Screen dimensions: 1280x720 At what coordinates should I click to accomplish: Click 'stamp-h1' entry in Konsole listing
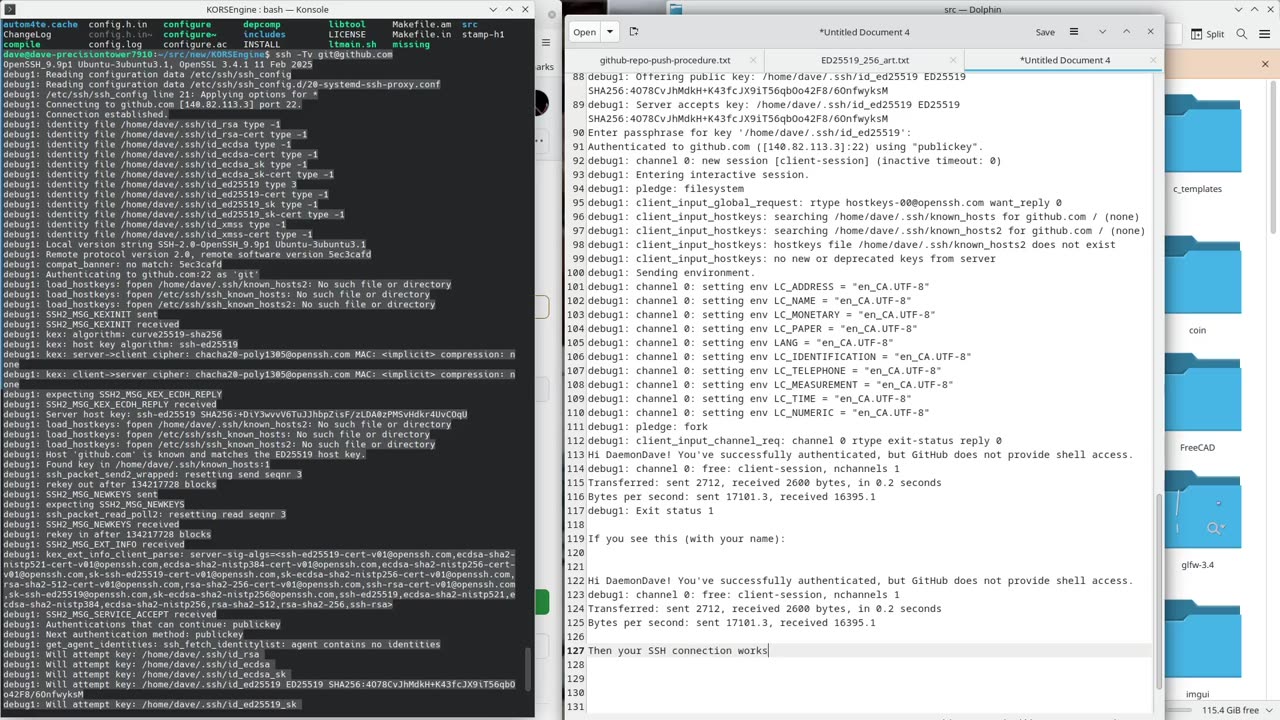coord(483,34)
